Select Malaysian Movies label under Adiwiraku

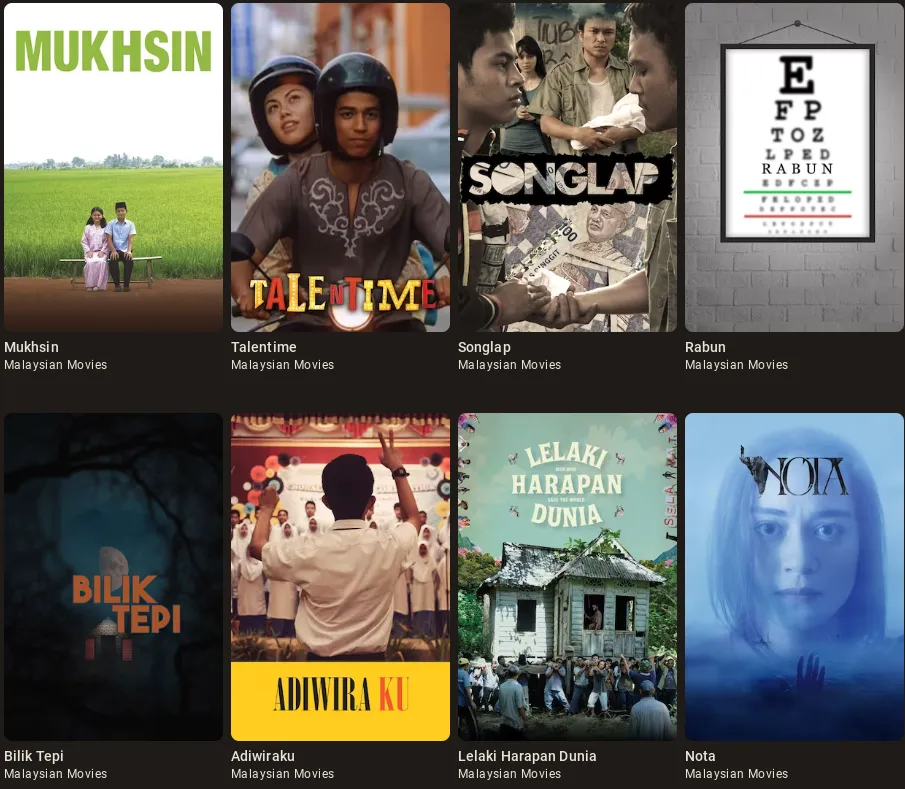283,773
